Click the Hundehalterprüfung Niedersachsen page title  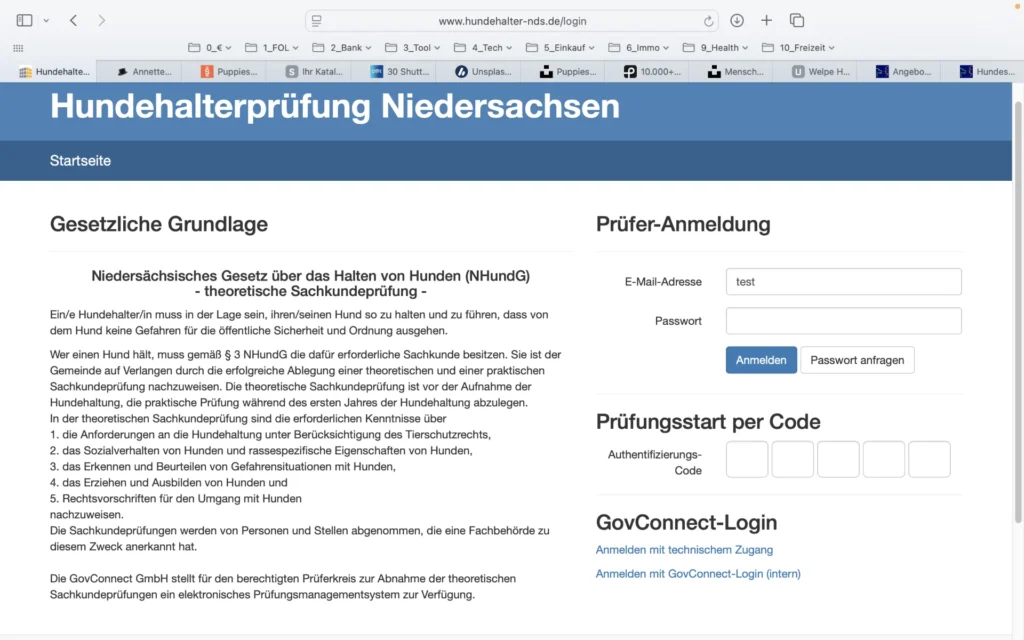[334, 106]
